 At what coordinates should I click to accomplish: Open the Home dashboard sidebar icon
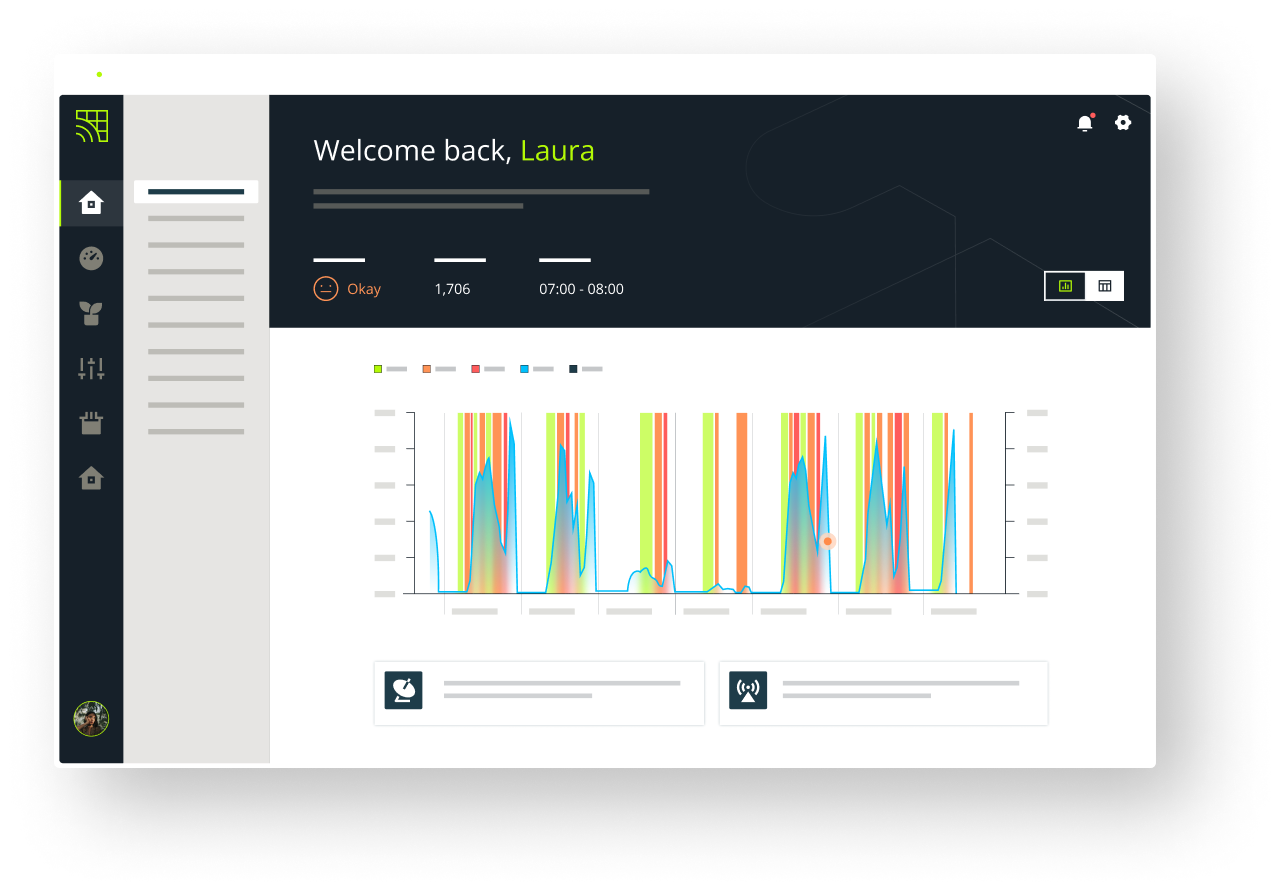tap(91, 203)
